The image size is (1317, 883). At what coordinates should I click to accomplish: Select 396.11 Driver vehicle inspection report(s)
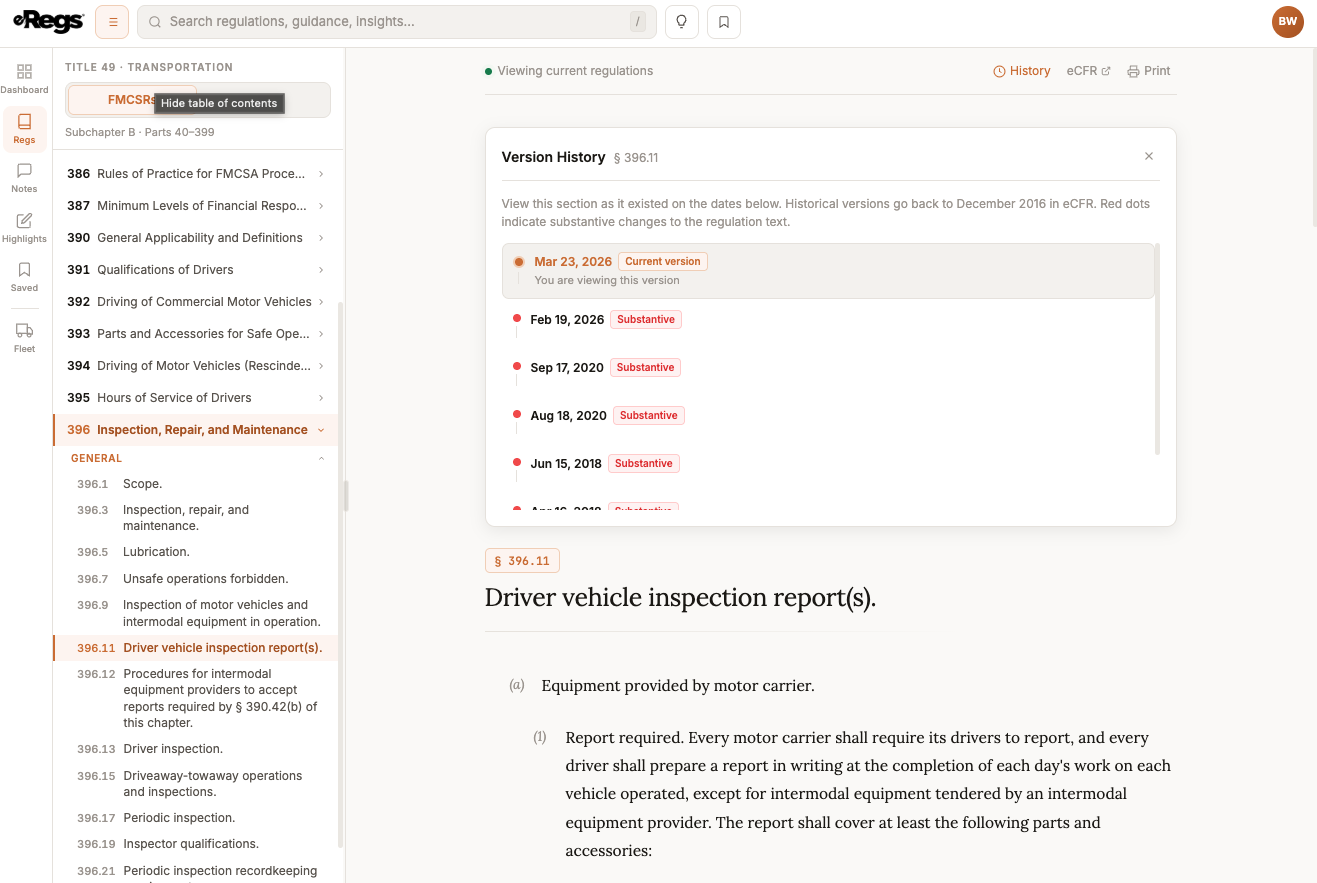click(x=196, y=648)
